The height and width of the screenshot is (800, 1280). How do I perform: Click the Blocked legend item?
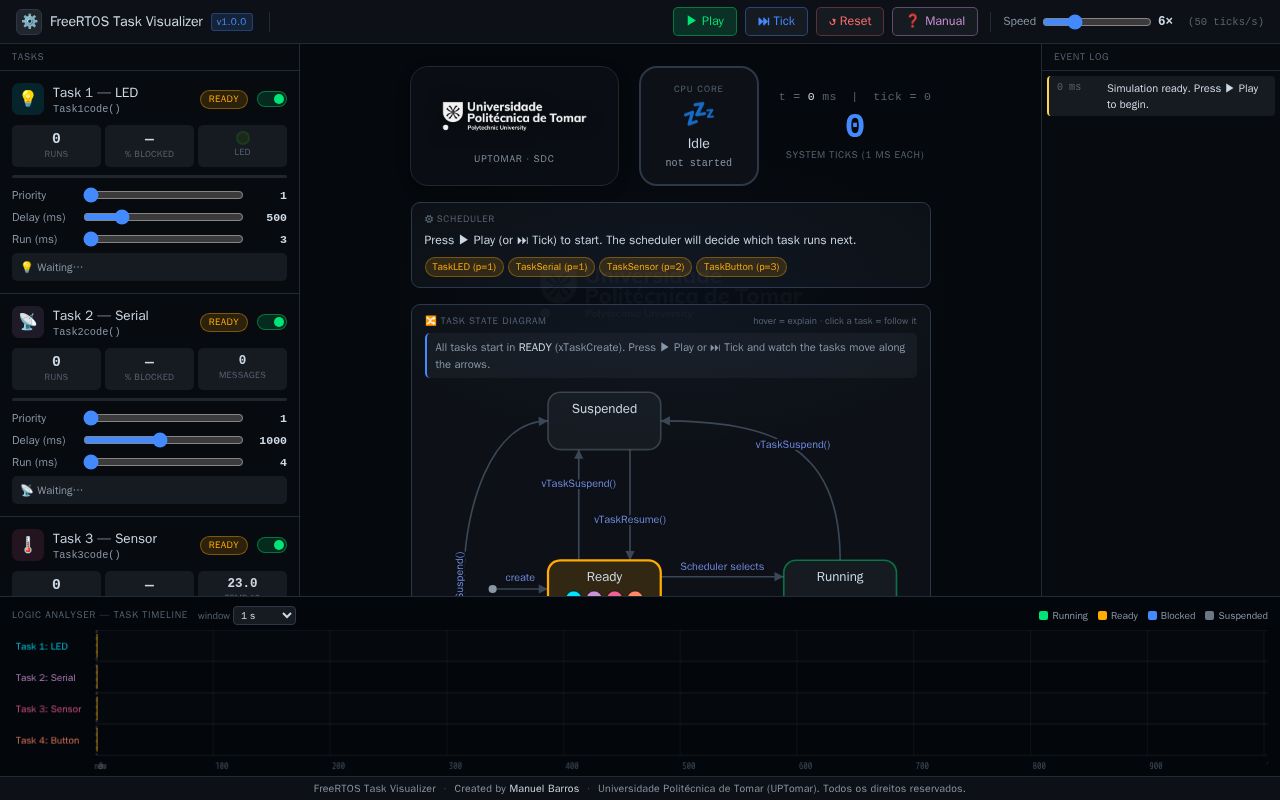1171,616
